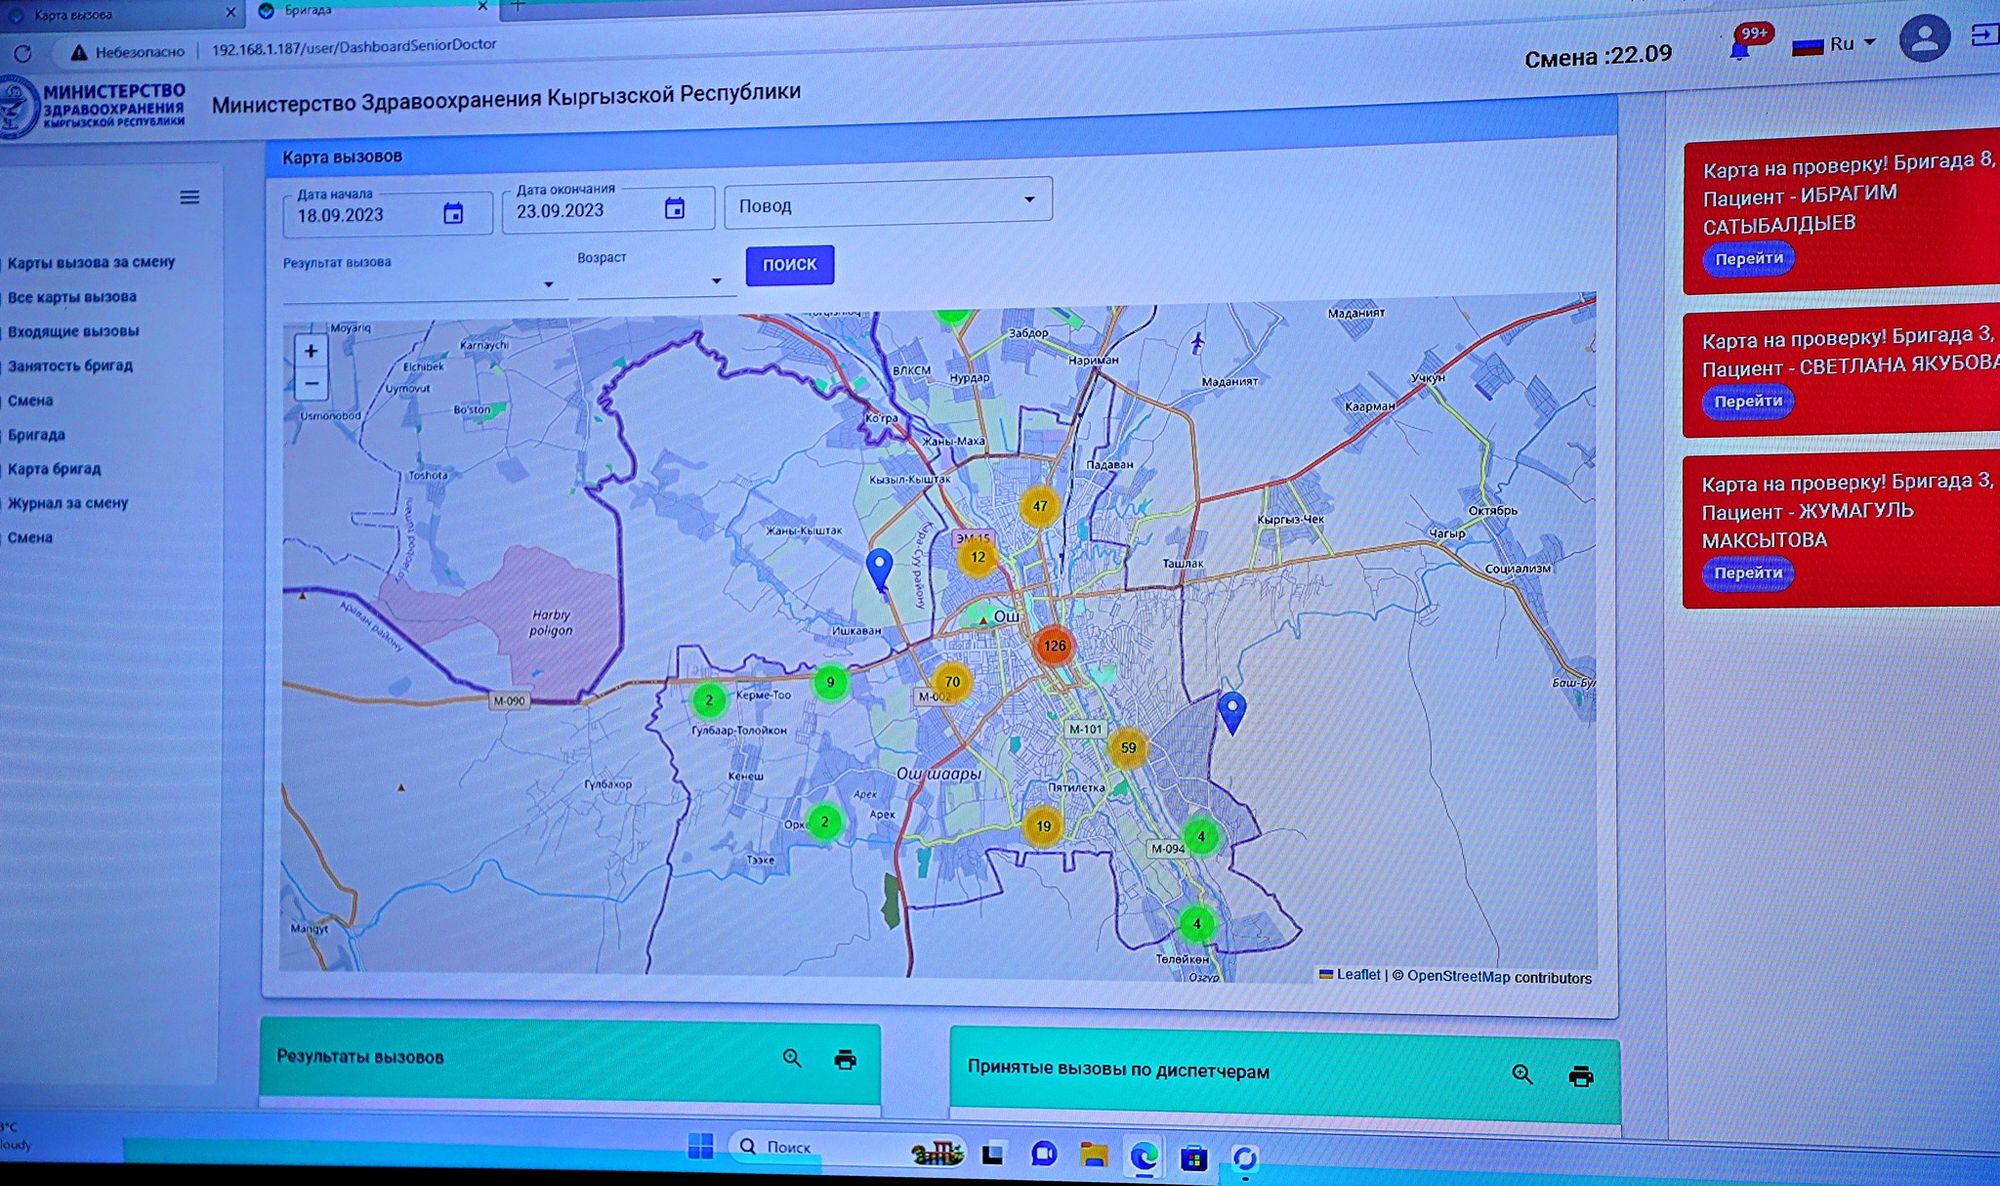Open the end date calendar picker

[675, 208]
